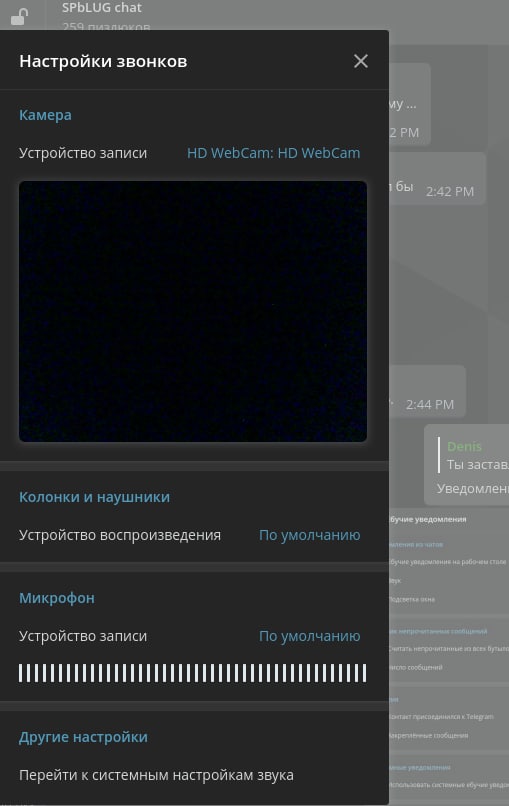Click the camera preview video area

193,311
